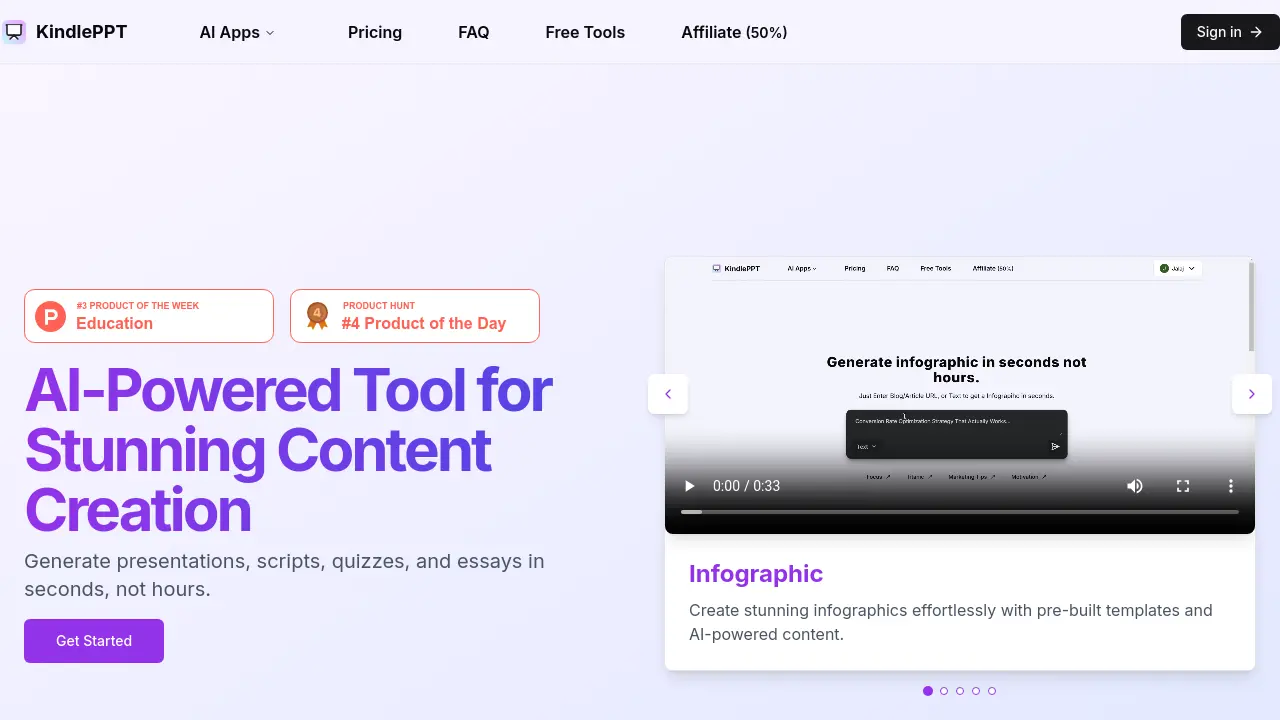1280x720 pixels.
Task: Click the Affiliate (50%) link
Action: (734, 32)
